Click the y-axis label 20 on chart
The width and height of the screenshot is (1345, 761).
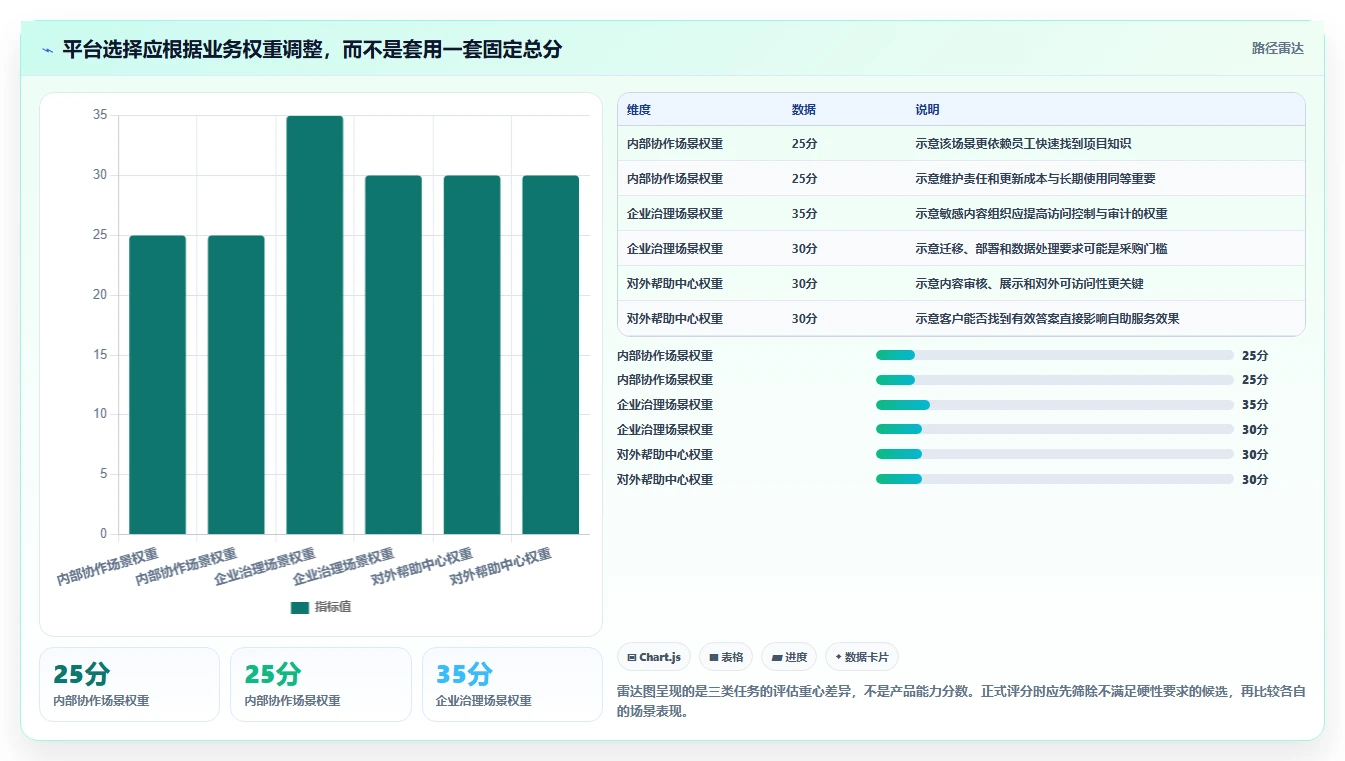(x=100, y=295)
